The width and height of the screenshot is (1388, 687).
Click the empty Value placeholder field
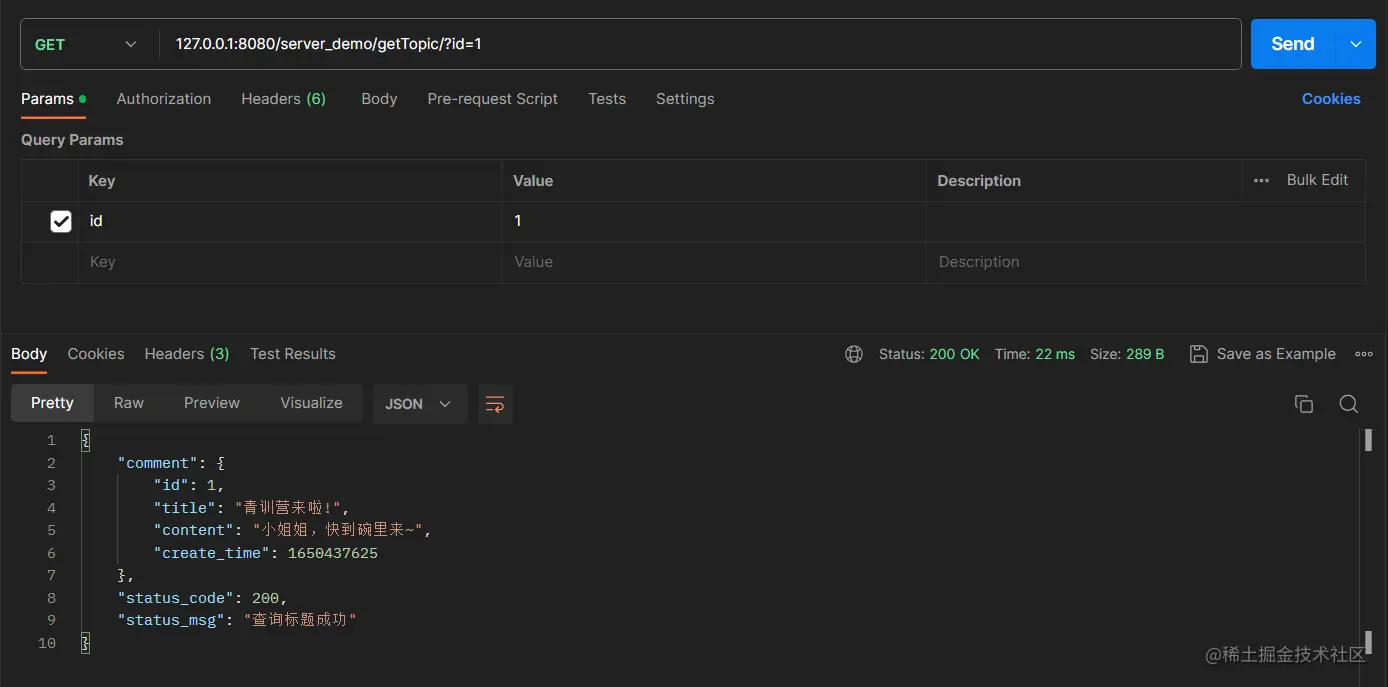(x=714, y=262)
